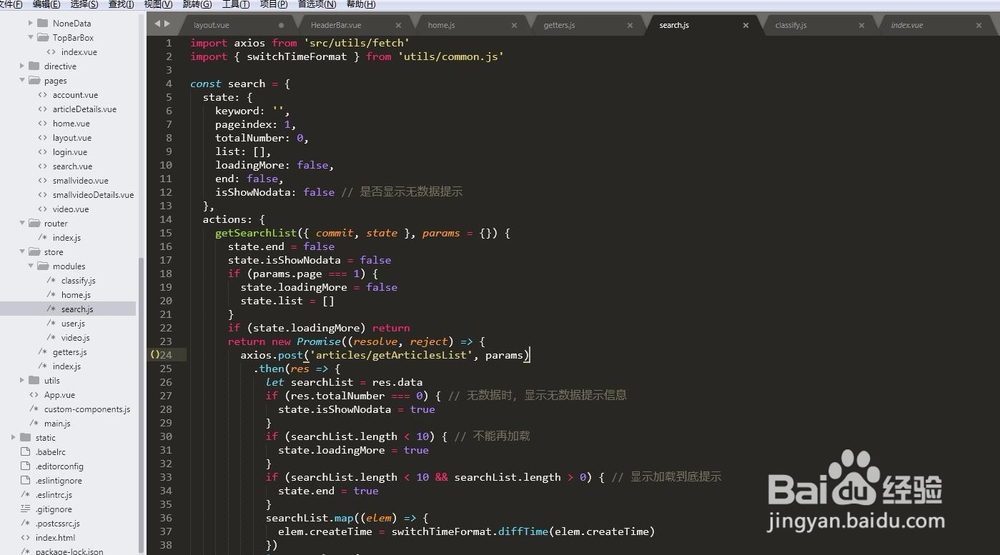Switch to the getters.js tab
Image resolution: width=1000 pixels, height=555 pixels.
(559, 26)
